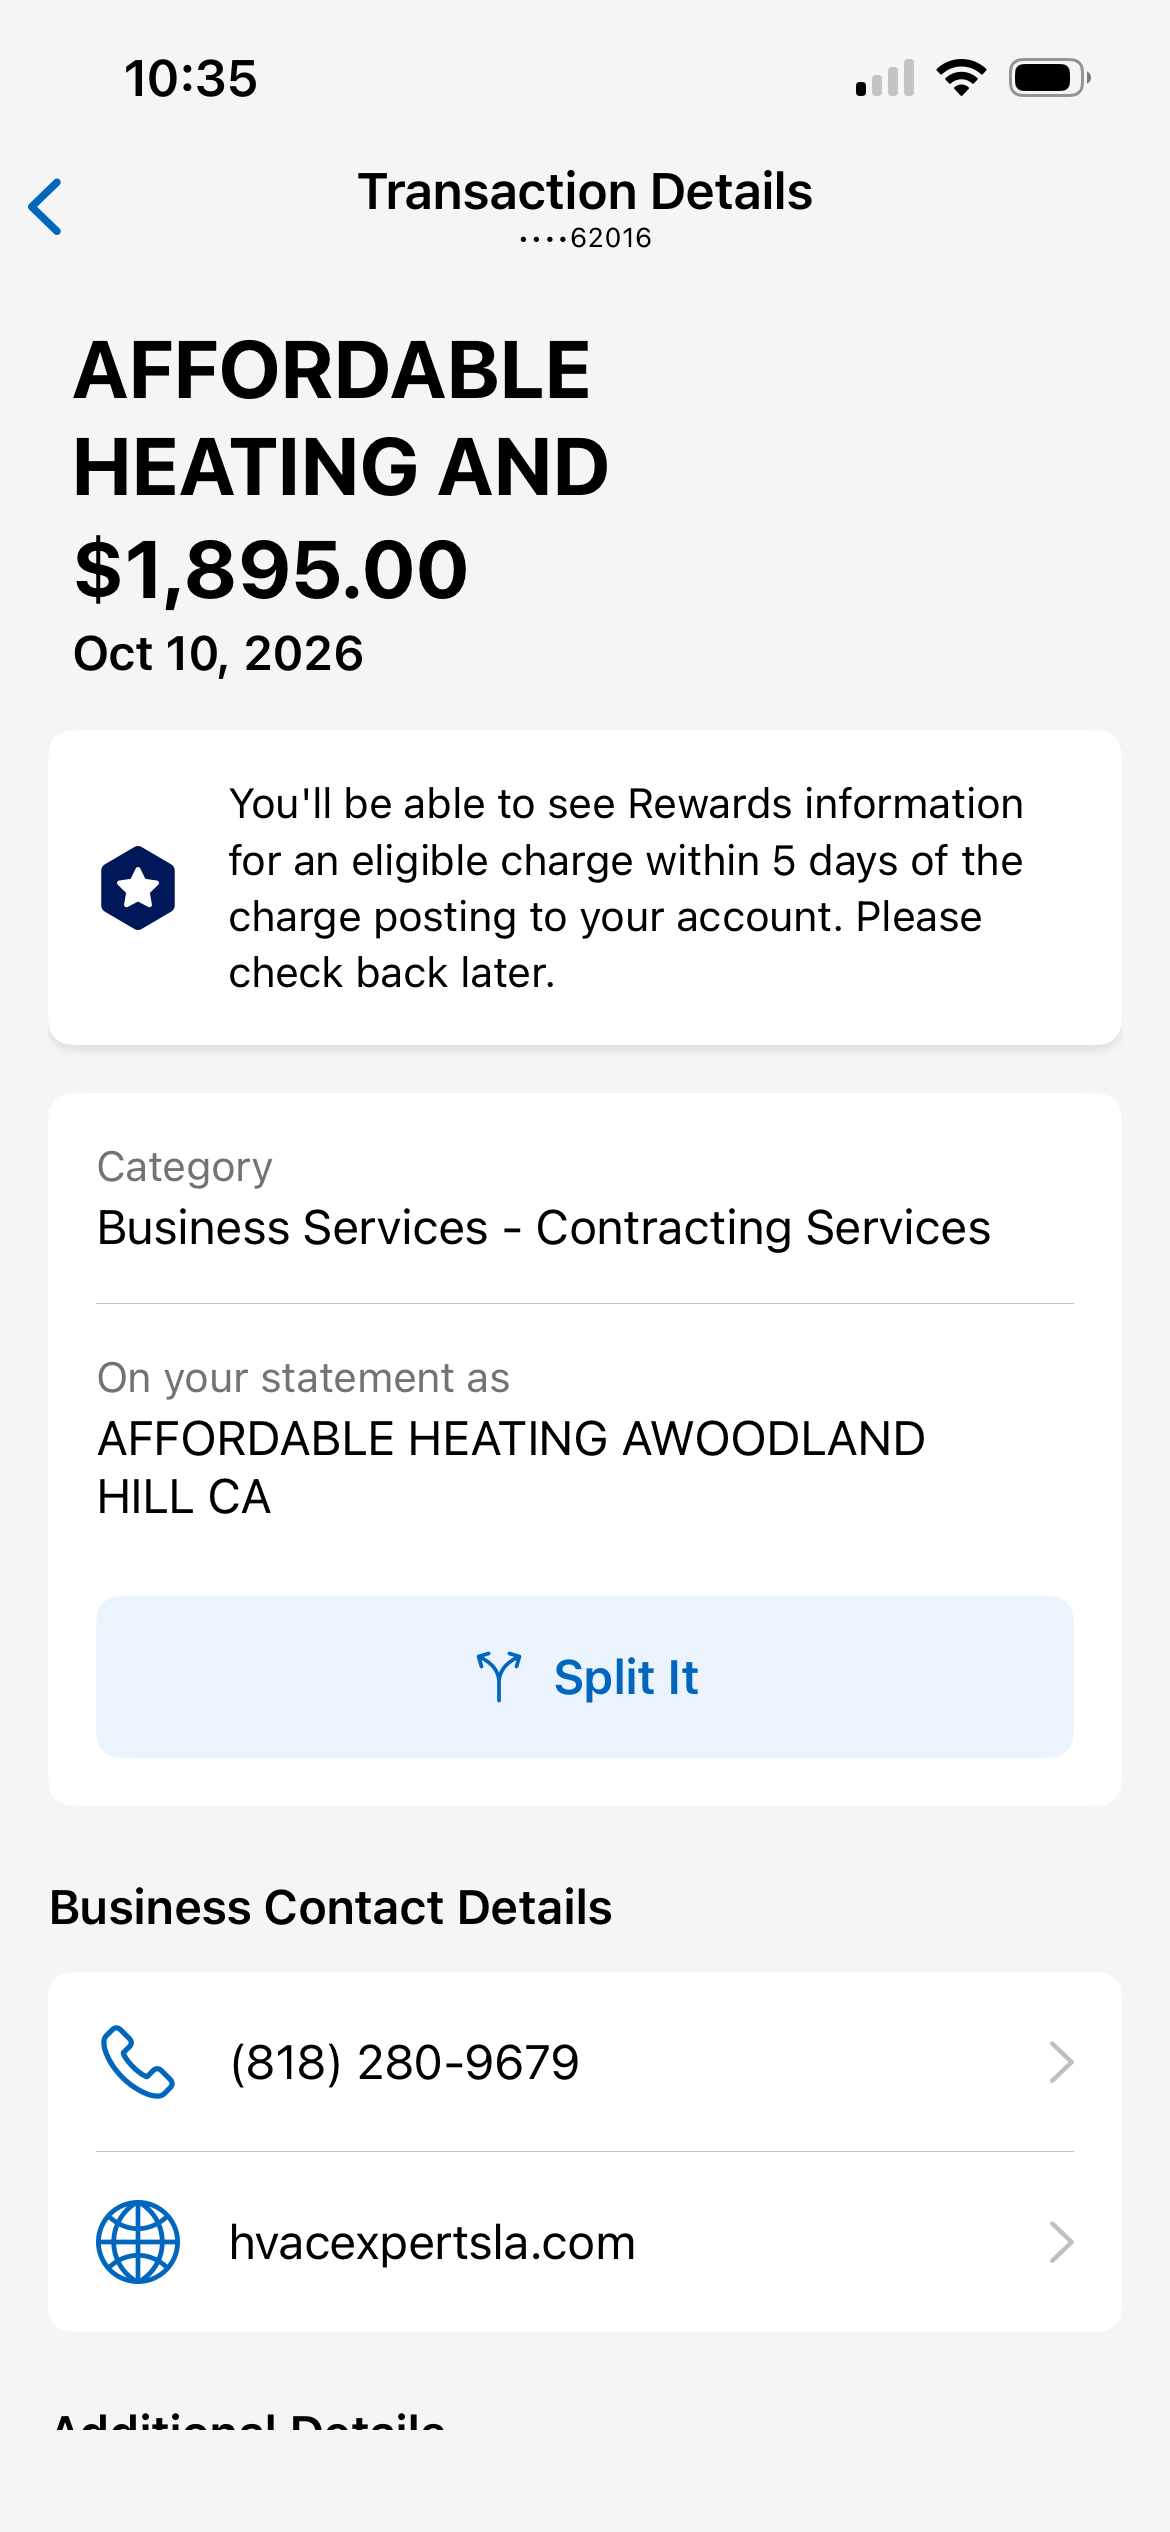Visit hvacexpertsla.com link
Viewport: 1170px width, 2532px height.
click(x=432, y=2242)
